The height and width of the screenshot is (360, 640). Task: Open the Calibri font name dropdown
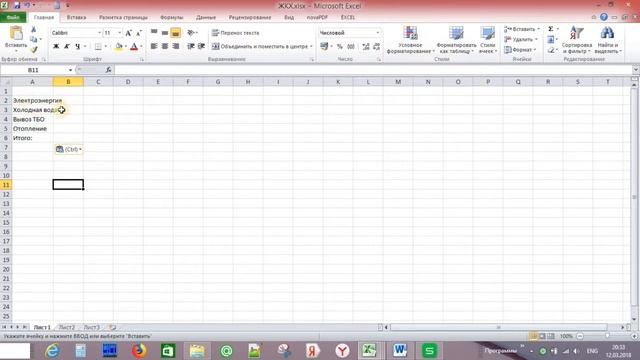[x=99, y=33]
